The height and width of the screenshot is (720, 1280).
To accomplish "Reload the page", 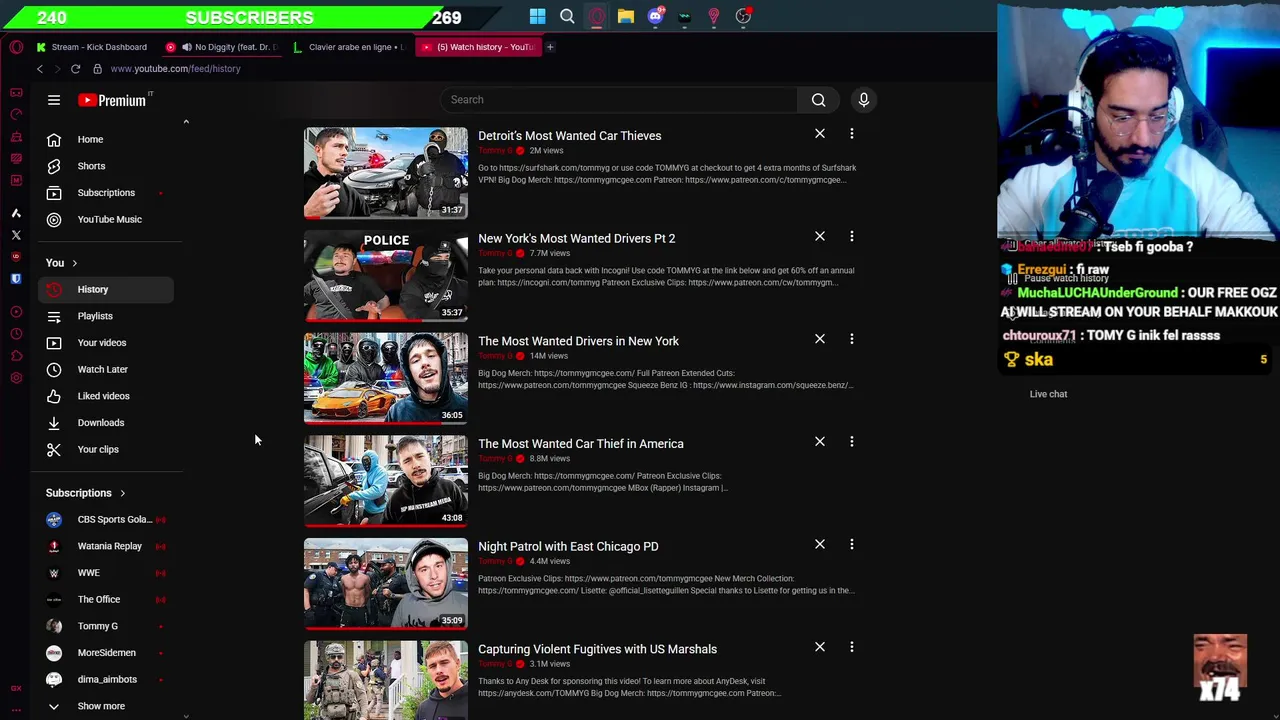I will (75, 69).
